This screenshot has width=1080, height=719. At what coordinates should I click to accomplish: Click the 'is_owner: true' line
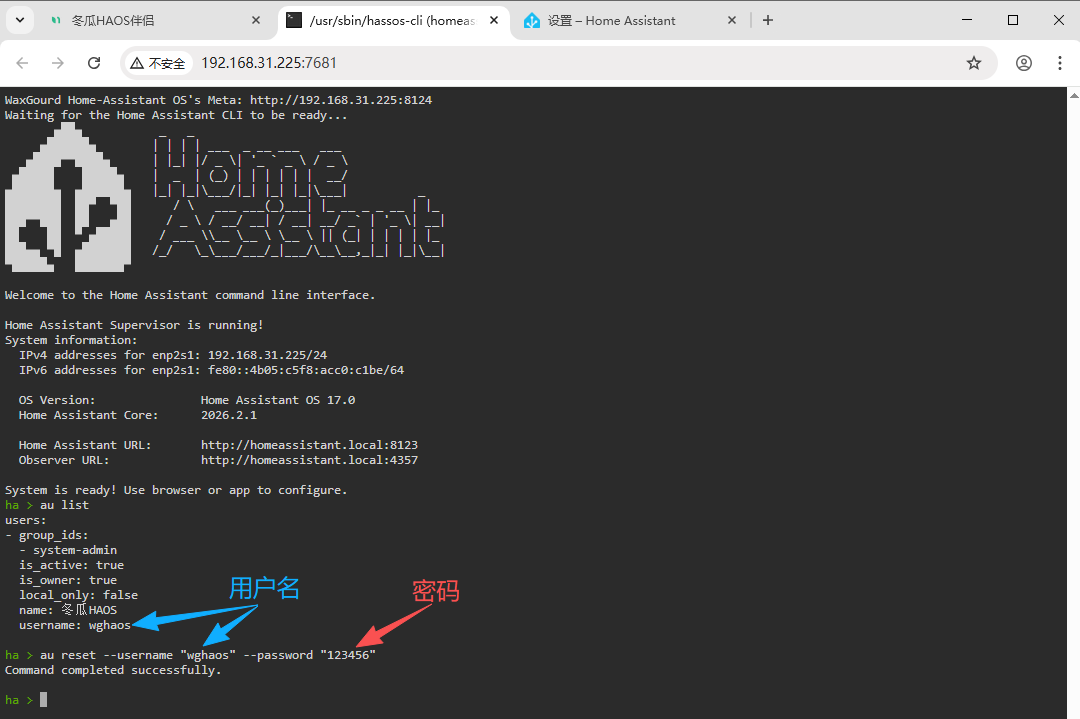(68, 581)
